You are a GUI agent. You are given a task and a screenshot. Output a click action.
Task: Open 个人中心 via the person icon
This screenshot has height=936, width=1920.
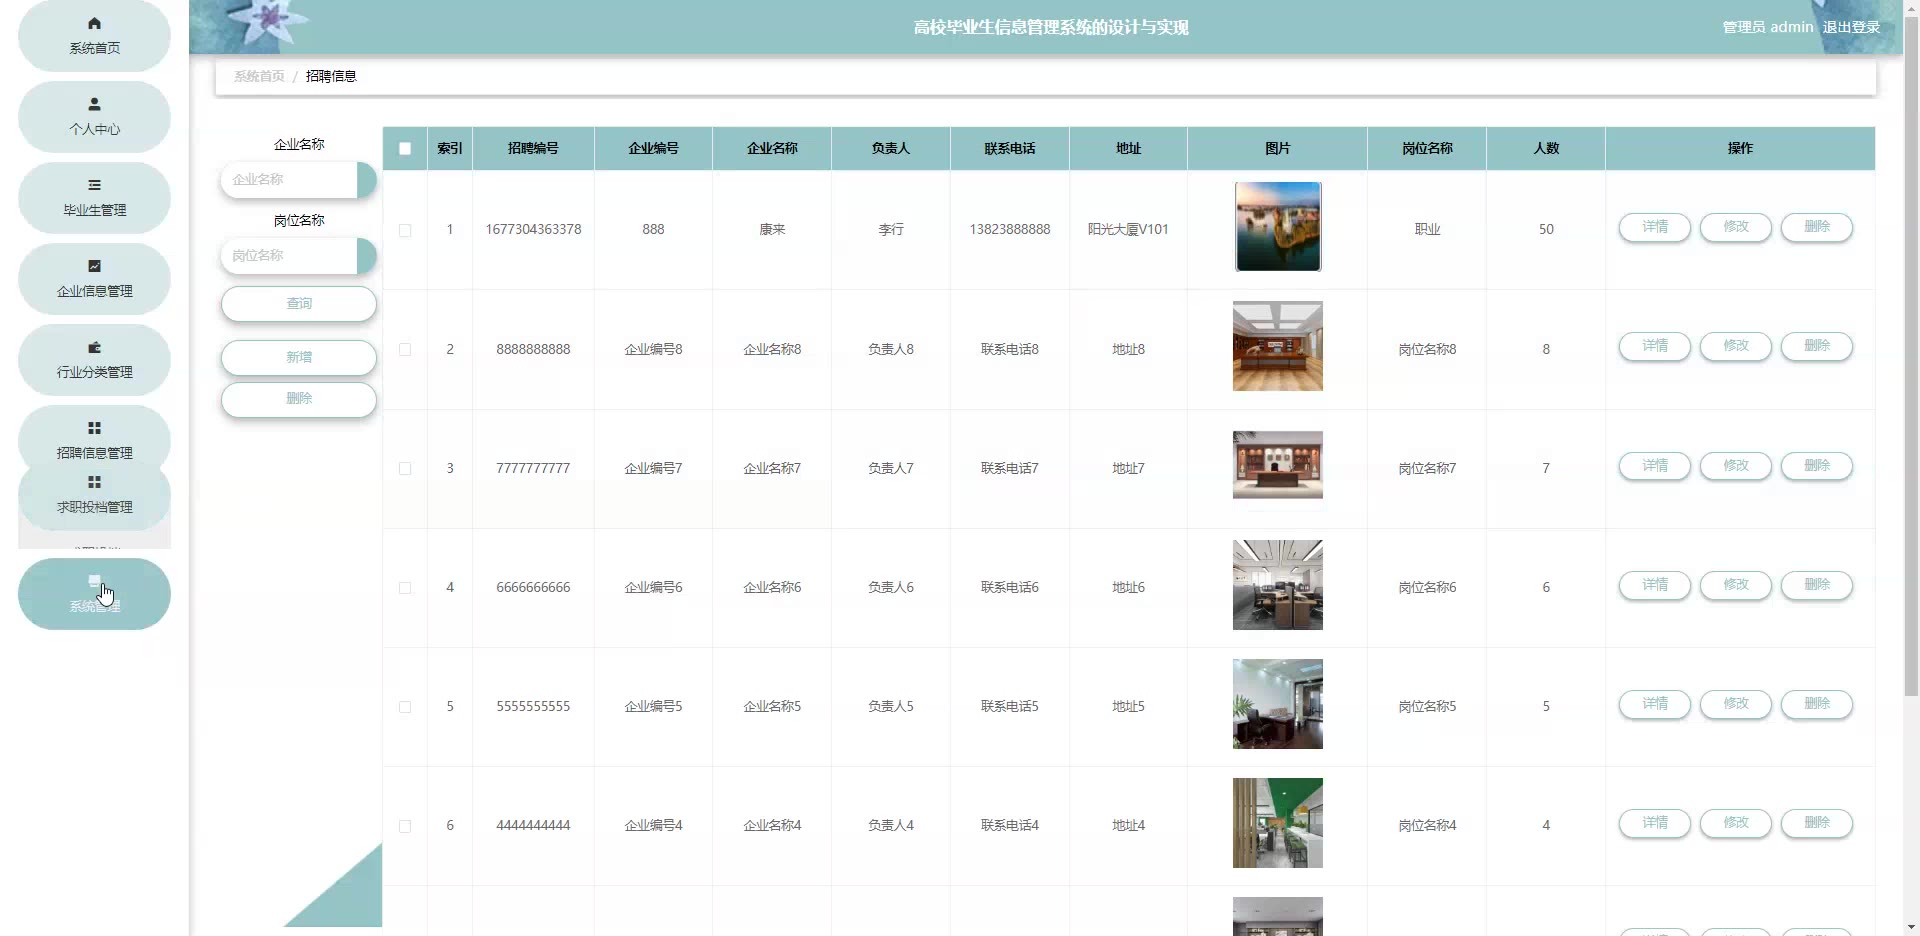(x=94, y=104)
